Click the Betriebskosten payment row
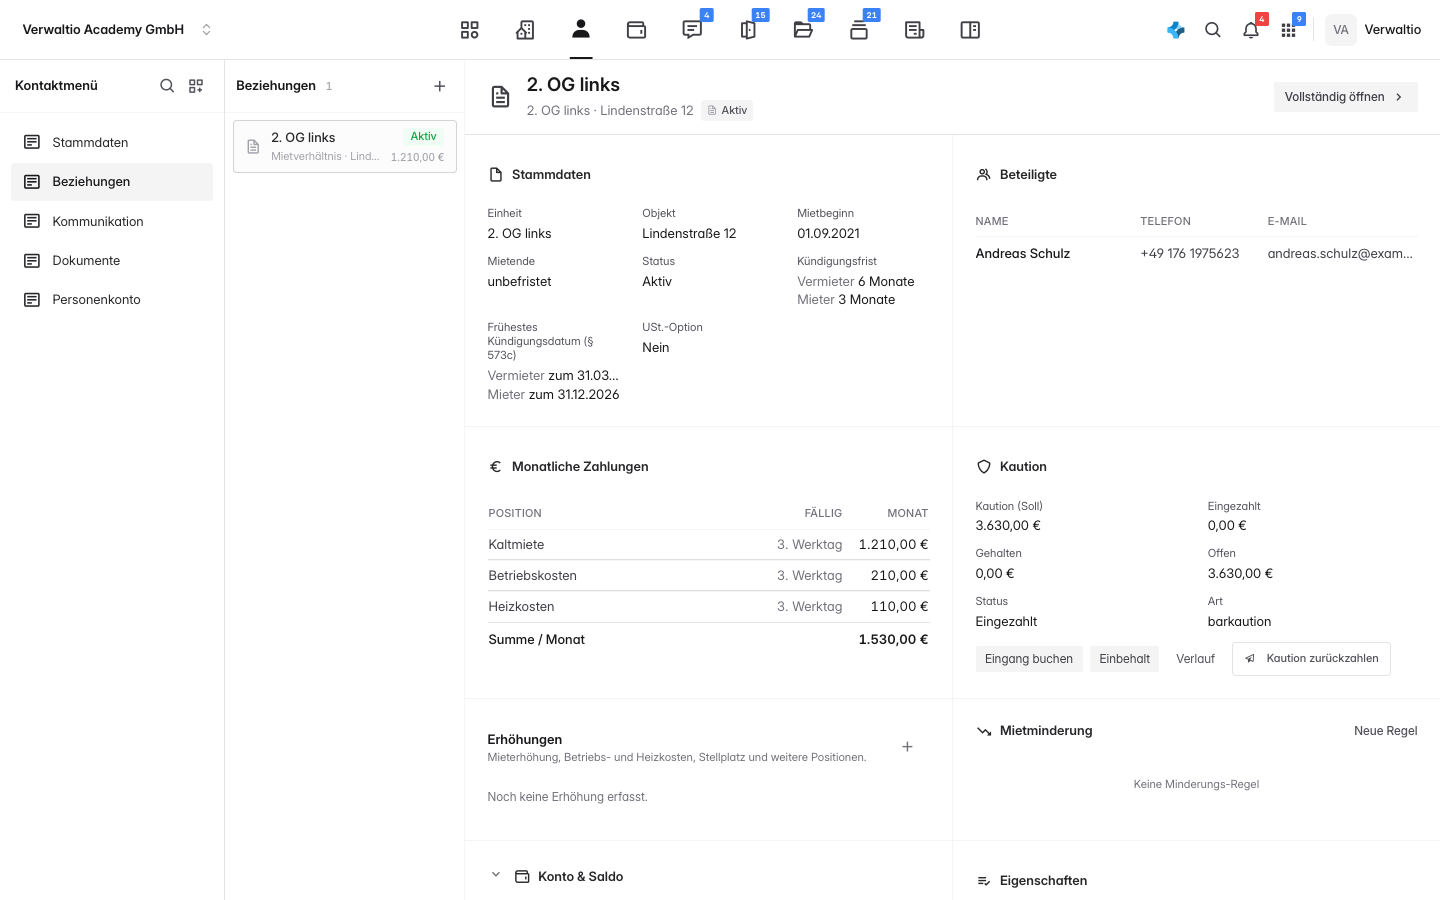 point(708,576)
